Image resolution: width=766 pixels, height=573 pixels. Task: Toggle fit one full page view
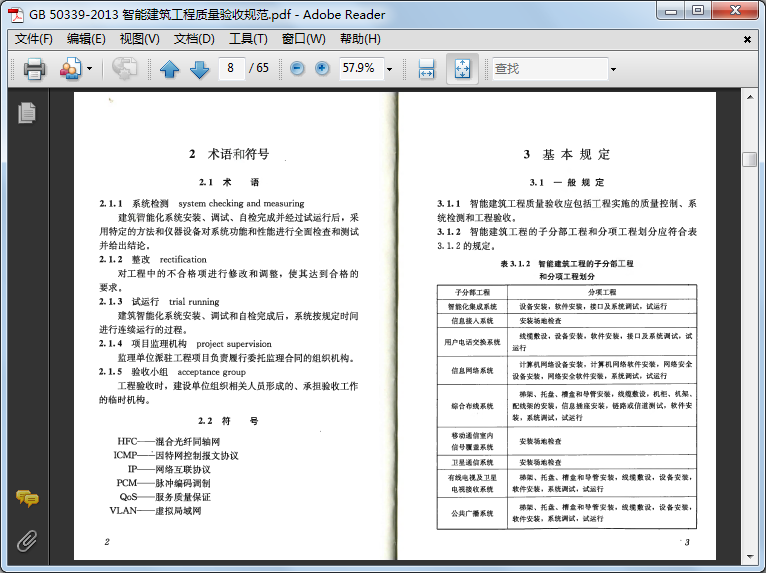pos(462,69)
